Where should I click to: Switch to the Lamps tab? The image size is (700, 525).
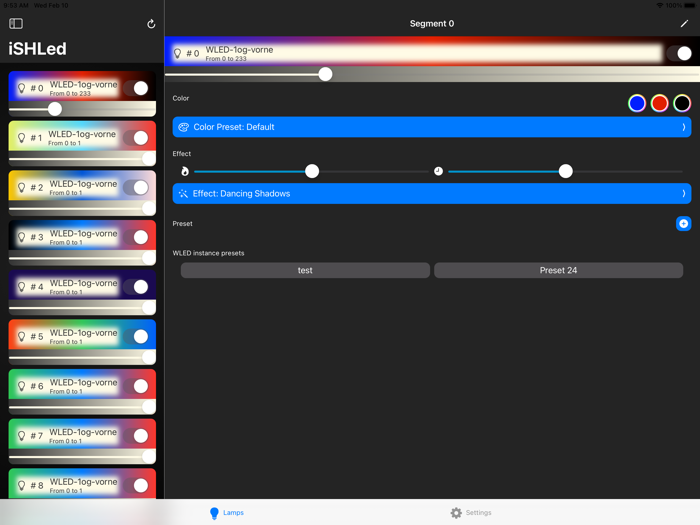pos(227,512)
